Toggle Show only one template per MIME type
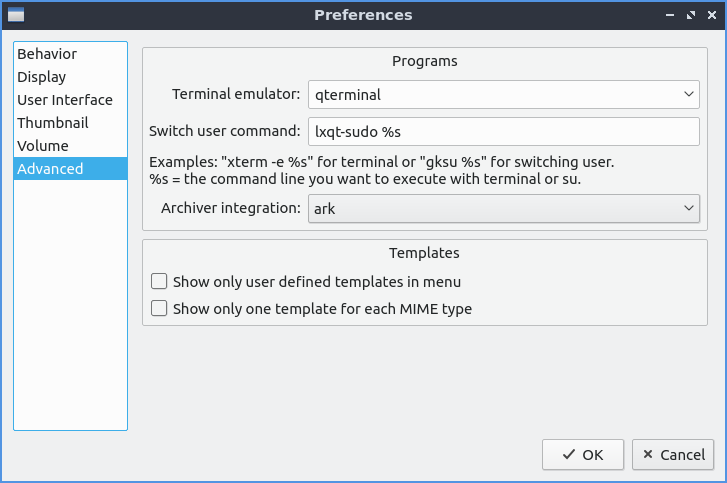The height and width of the screenshot is (483, 727). (159, 309)
